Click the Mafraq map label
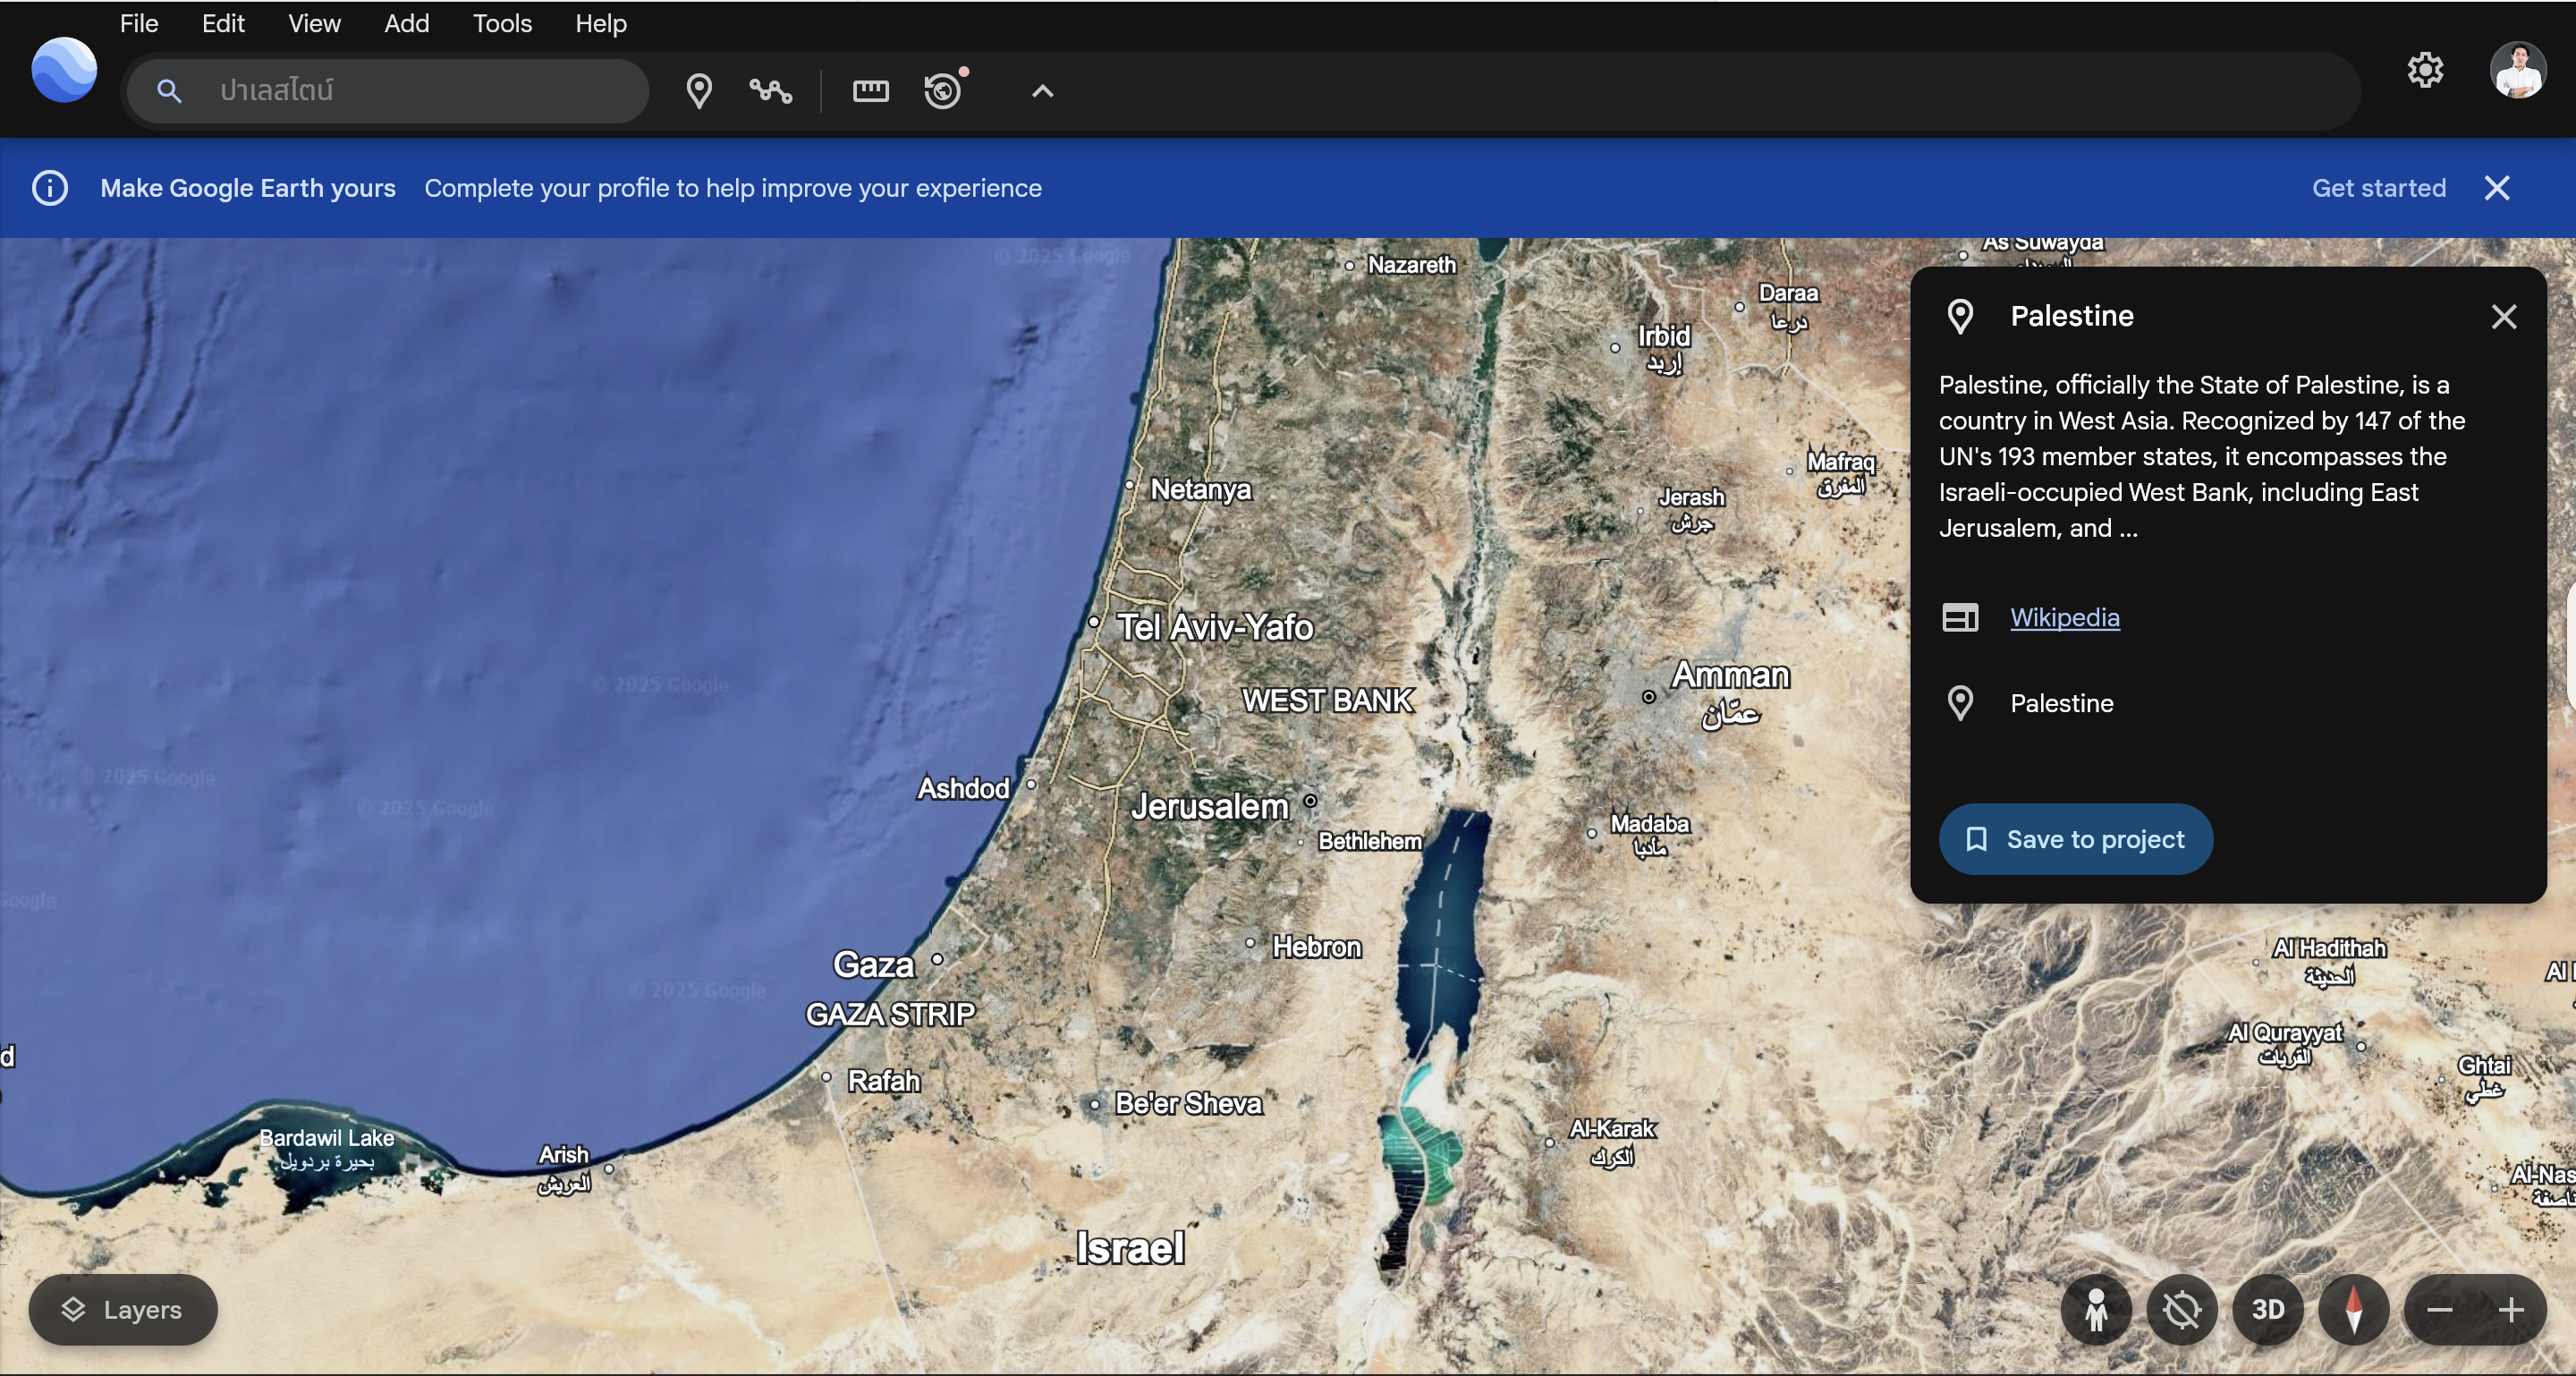This screenshot has height=1376, width=2576. (1840, 462)
